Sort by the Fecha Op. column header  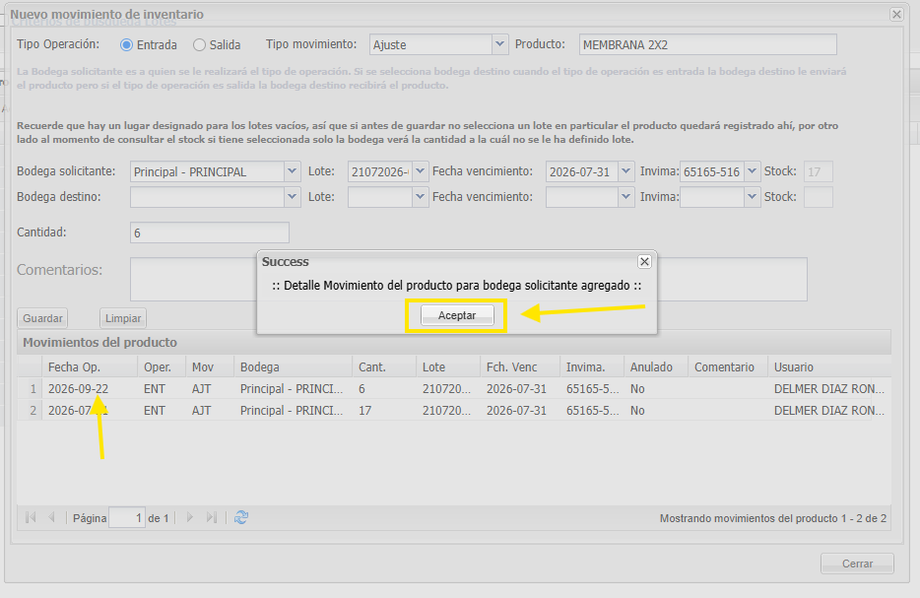[90, 367]
